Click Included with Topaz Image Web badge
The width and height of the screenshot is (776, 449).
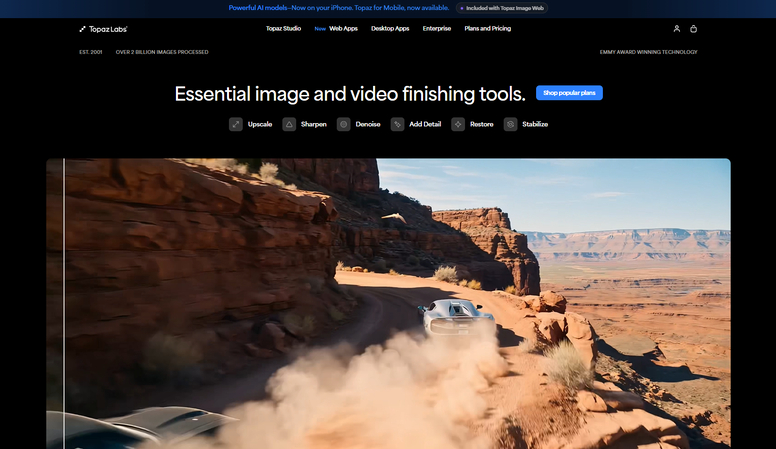point(501,8)
